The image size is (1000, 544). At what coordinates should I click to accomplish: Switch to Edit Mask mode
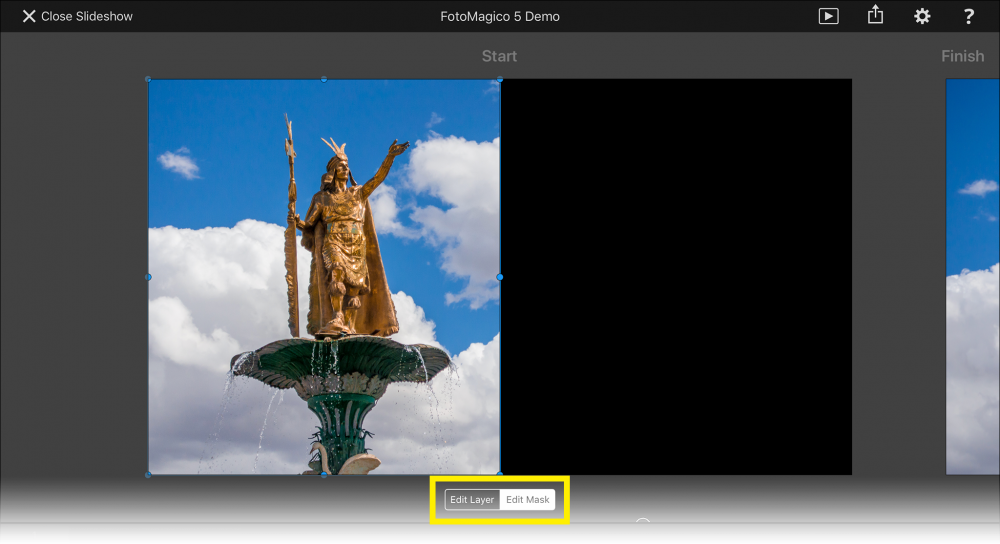click(x=527, y=499)
